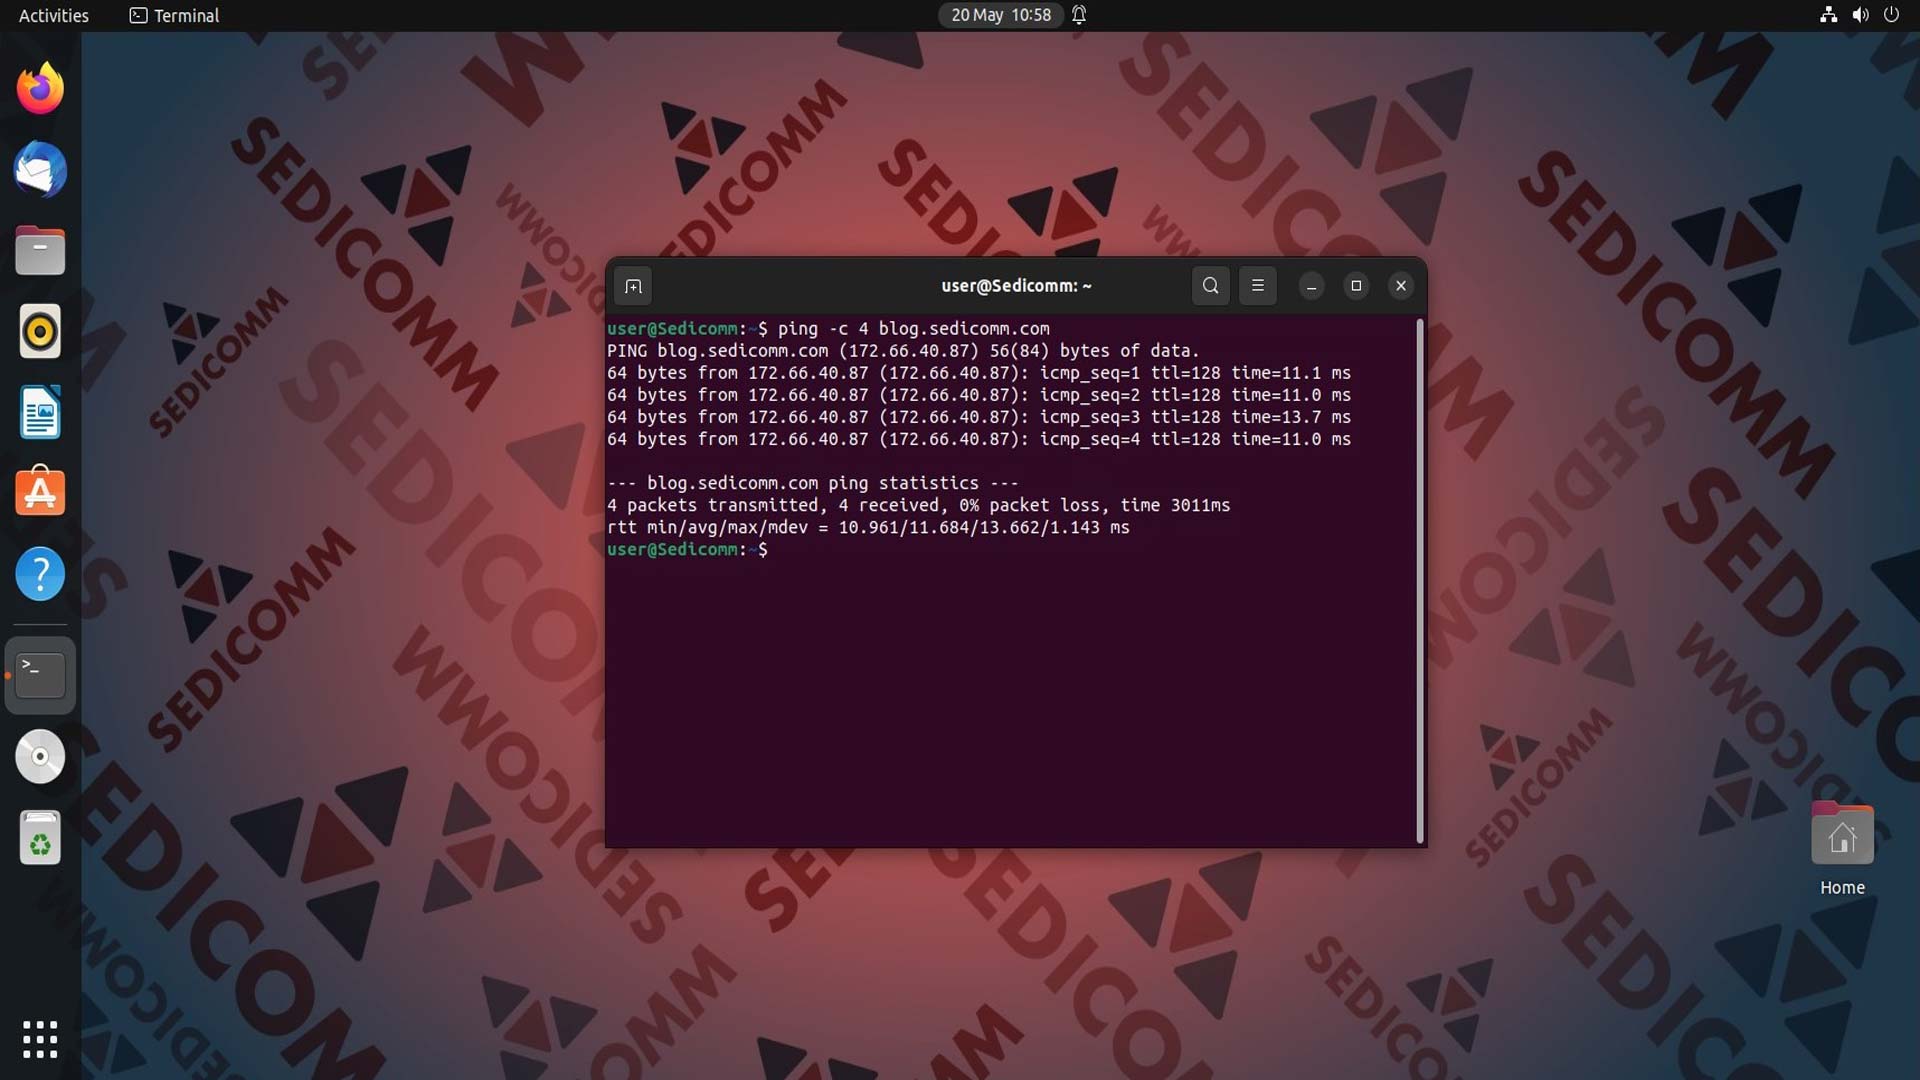The height and width of the screenshot is (1080, 1920).
Task: Open Terminal app menu in top bar
Action: (x=174, y=15)
